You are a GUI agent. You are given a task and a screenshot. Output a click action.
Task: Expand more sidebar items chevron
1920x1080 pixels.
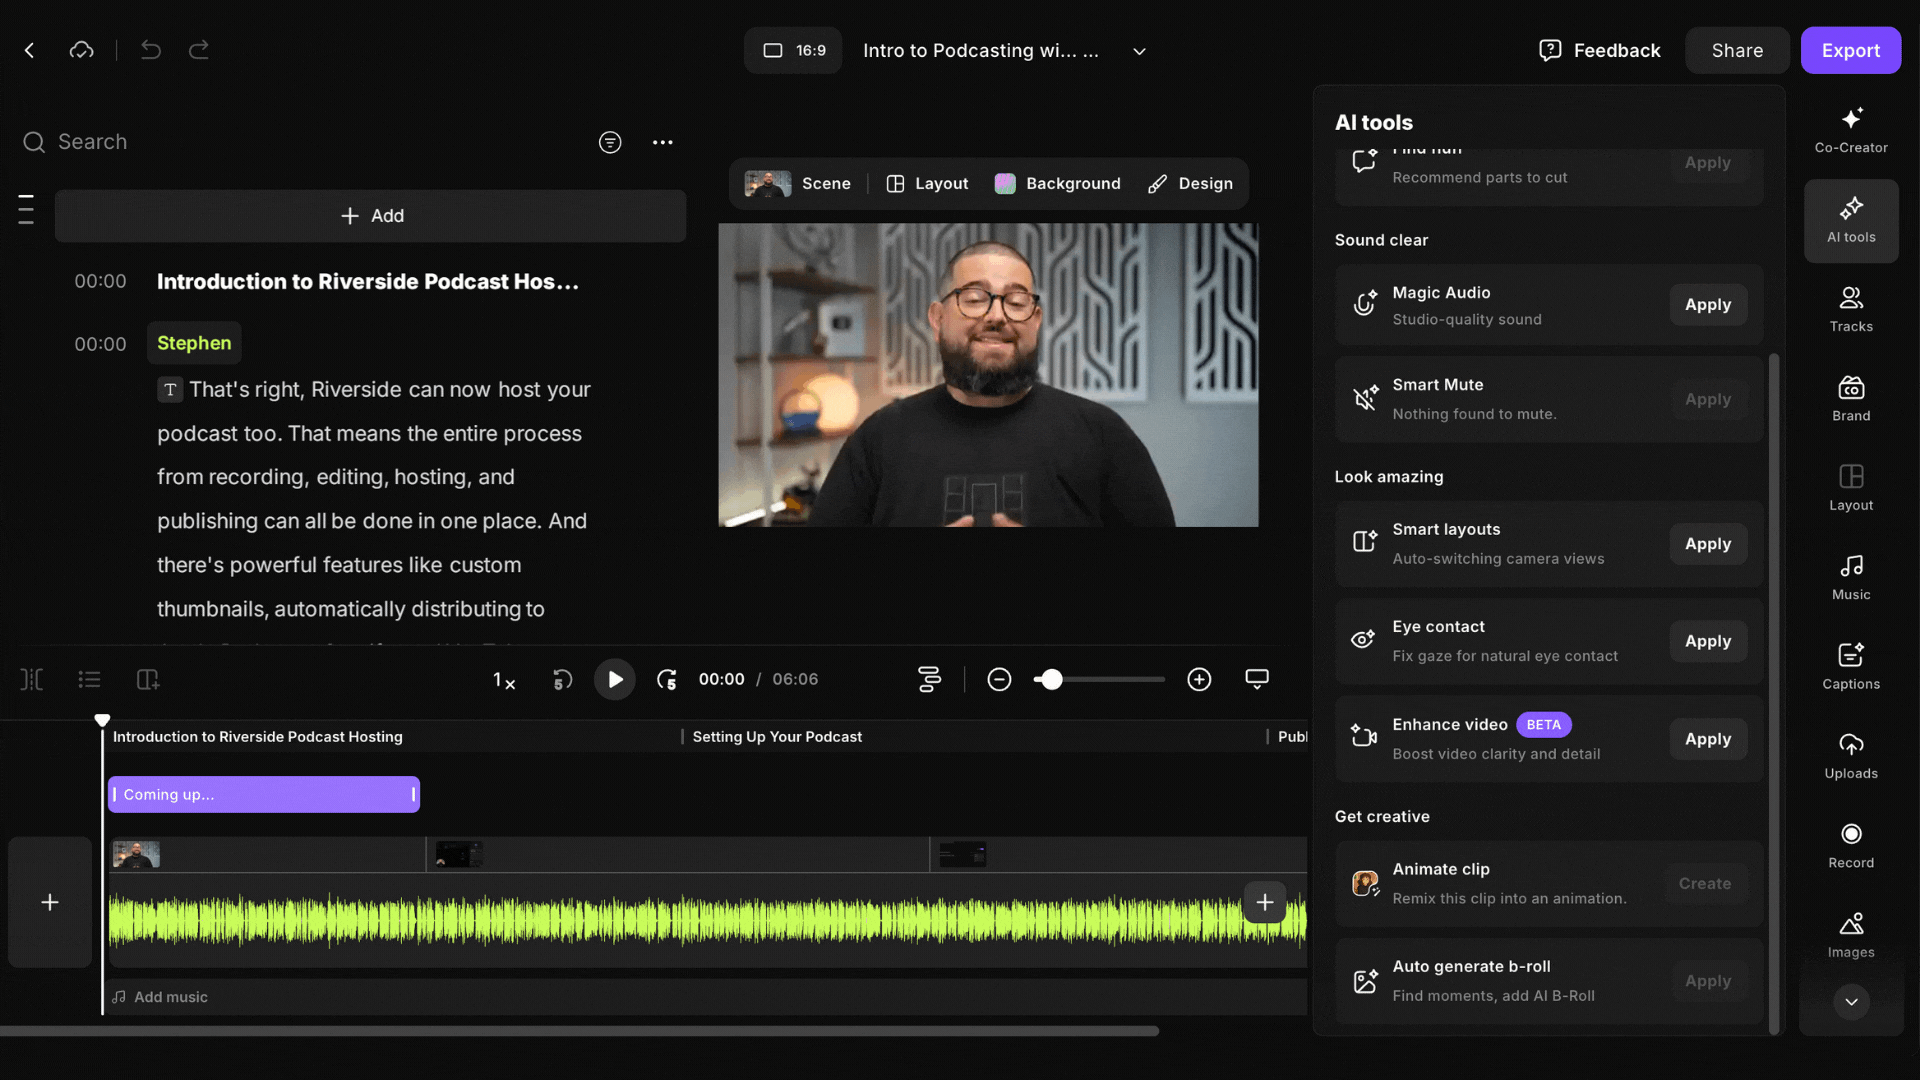coord(1851,1002)
